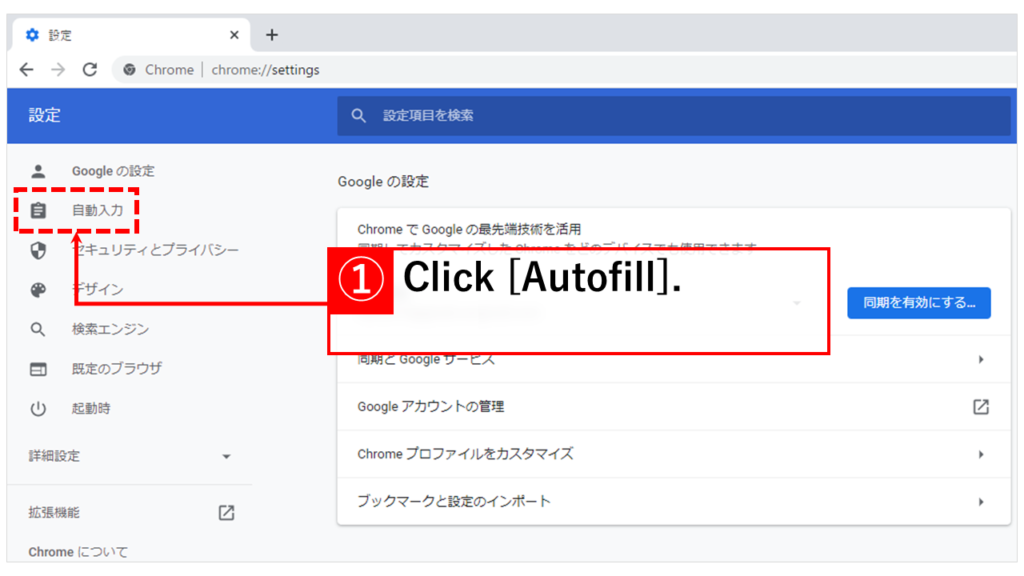The width and height of the screenshot is (1024, 576).
Task: Close the 設定 tab
Action: pos(234,35)
